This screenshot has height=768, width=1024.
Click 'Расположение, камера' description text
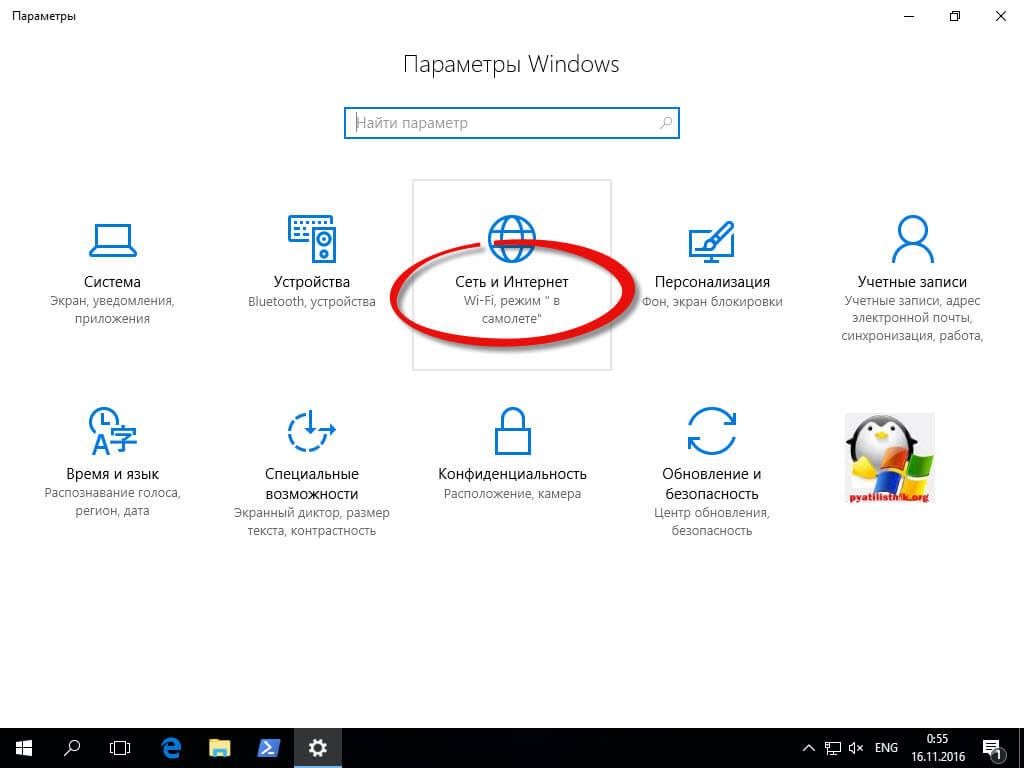[x=513, y=494]
